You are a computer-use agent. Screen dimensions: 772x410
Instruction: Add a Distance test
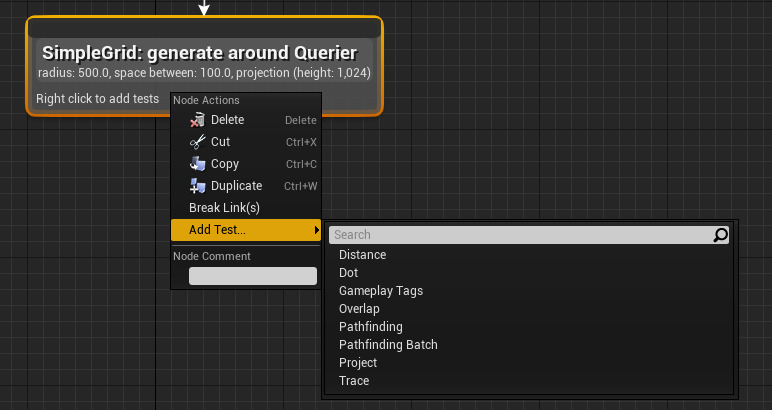pyautogui.click(x=529, y=255)
